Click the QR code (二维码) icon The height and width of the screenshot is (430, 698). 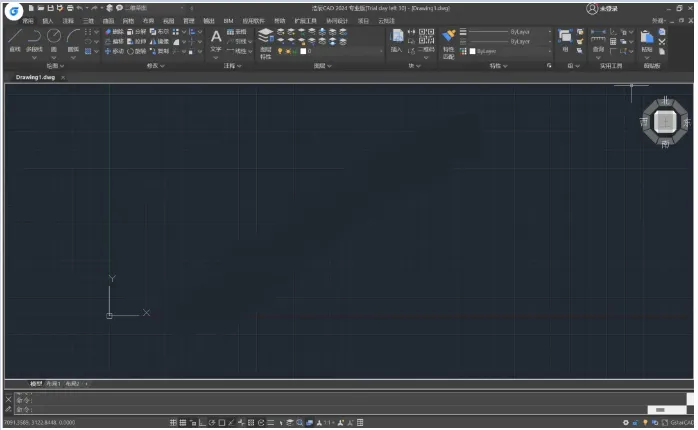tap(426, 41)
